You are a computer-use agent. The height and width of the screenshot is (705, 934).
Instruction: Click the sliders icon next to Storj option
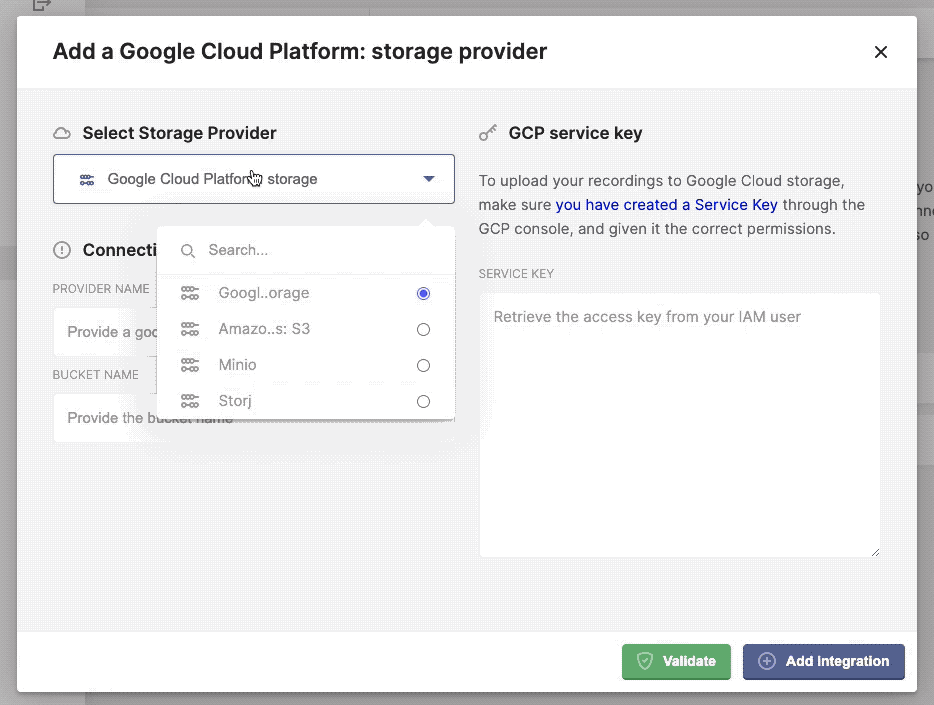pos(189,400)
